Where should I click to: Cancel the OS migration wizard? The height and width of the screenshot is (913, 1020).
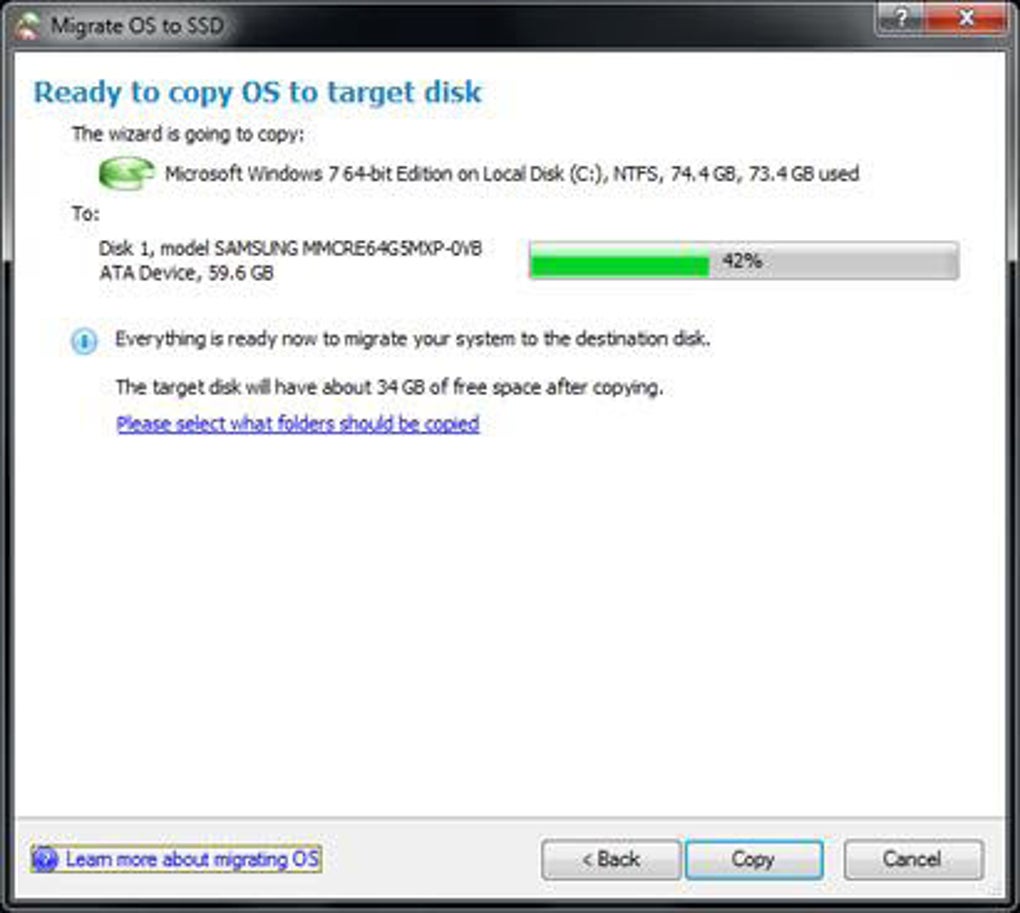913,860
